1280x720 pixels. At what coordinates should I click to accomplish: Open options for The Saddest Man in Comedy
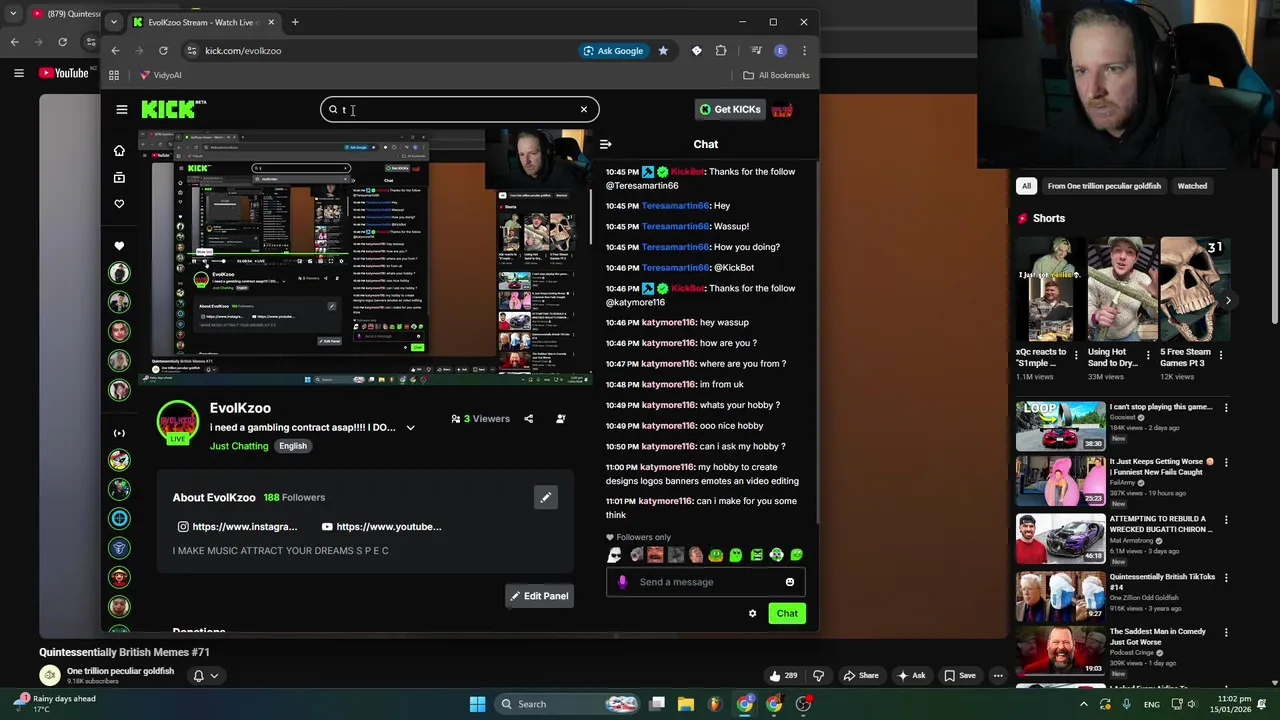1226,633
